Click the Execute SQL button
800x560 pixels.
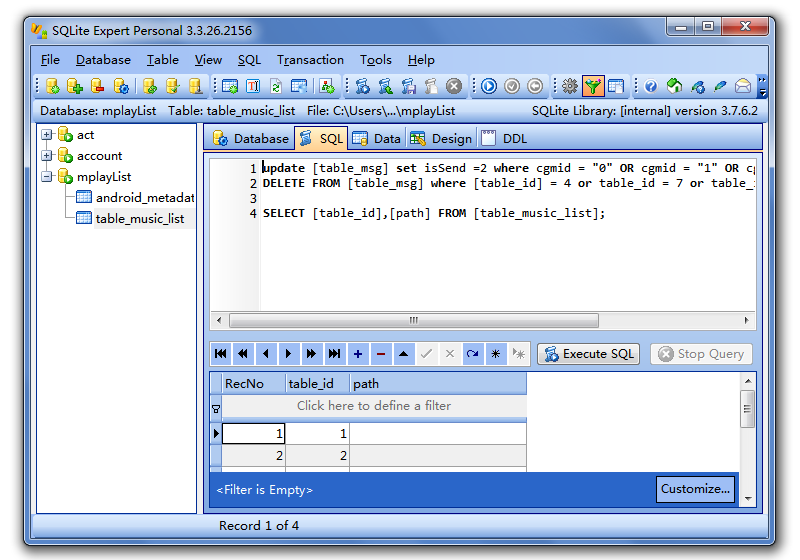click(x=589, y=353)
